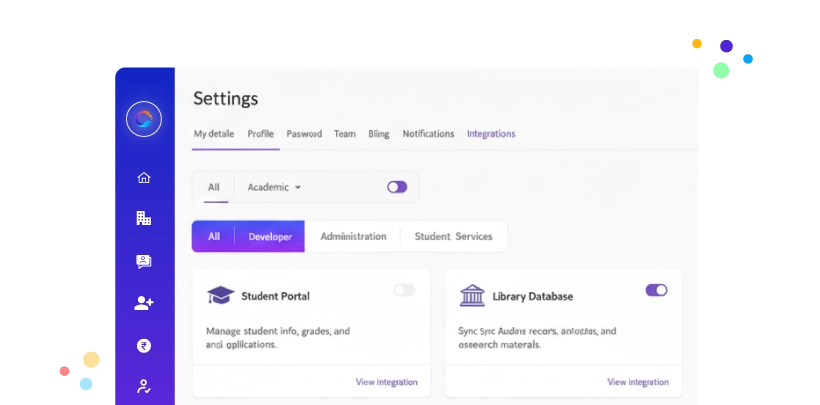Expand the Academic dropdown
The width and height of the screenshot is (820, 405).
click(x=275, y=187)
